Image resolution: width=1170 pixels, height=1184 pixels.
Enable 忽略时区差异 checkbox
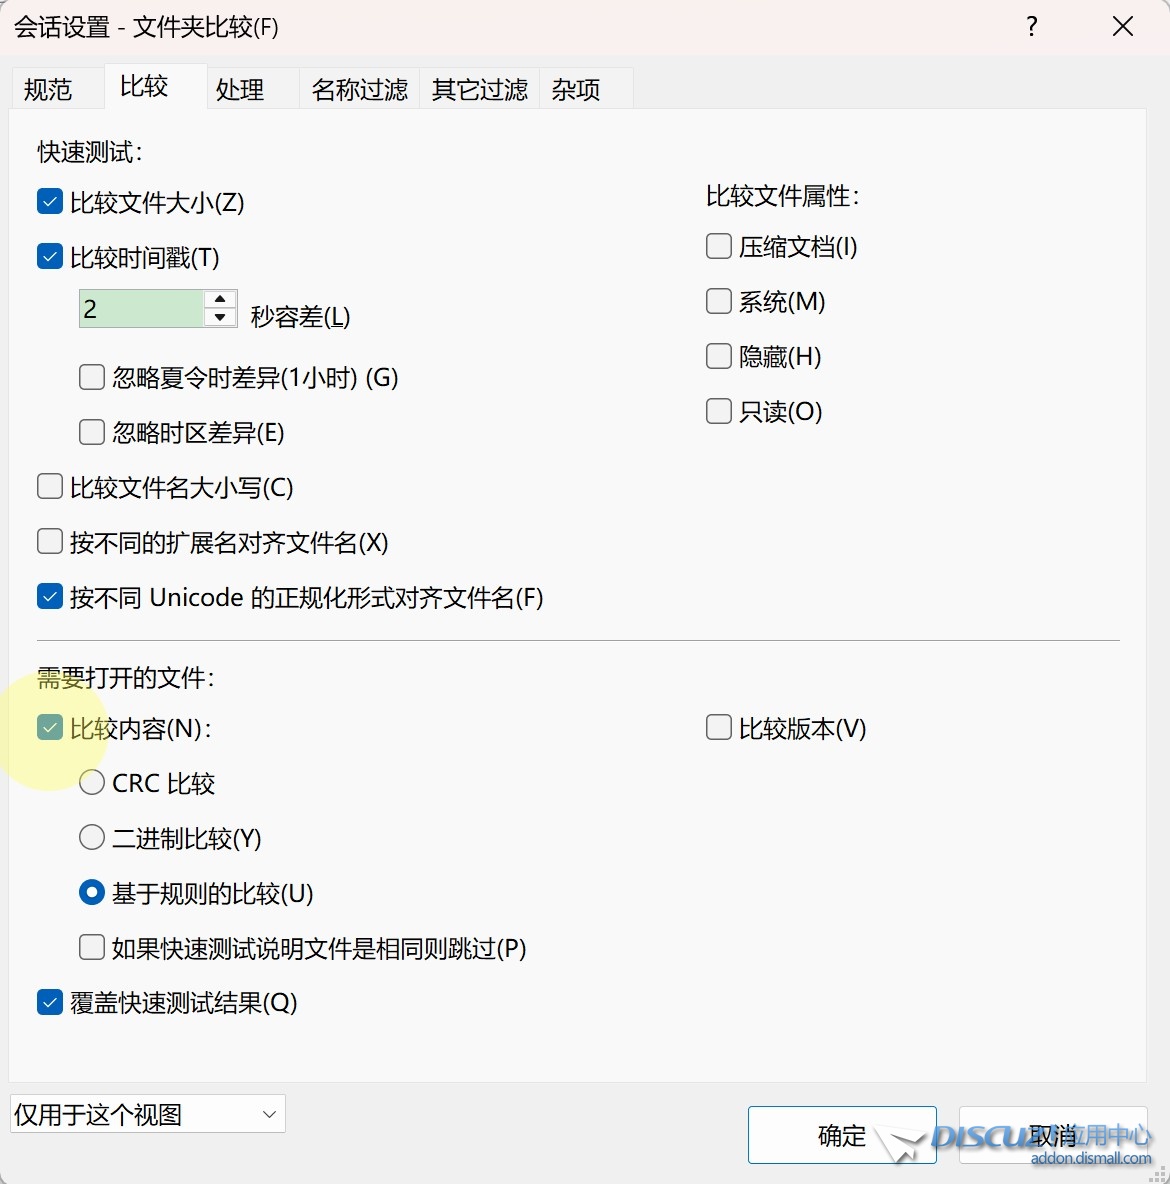[x=92, y=432]
